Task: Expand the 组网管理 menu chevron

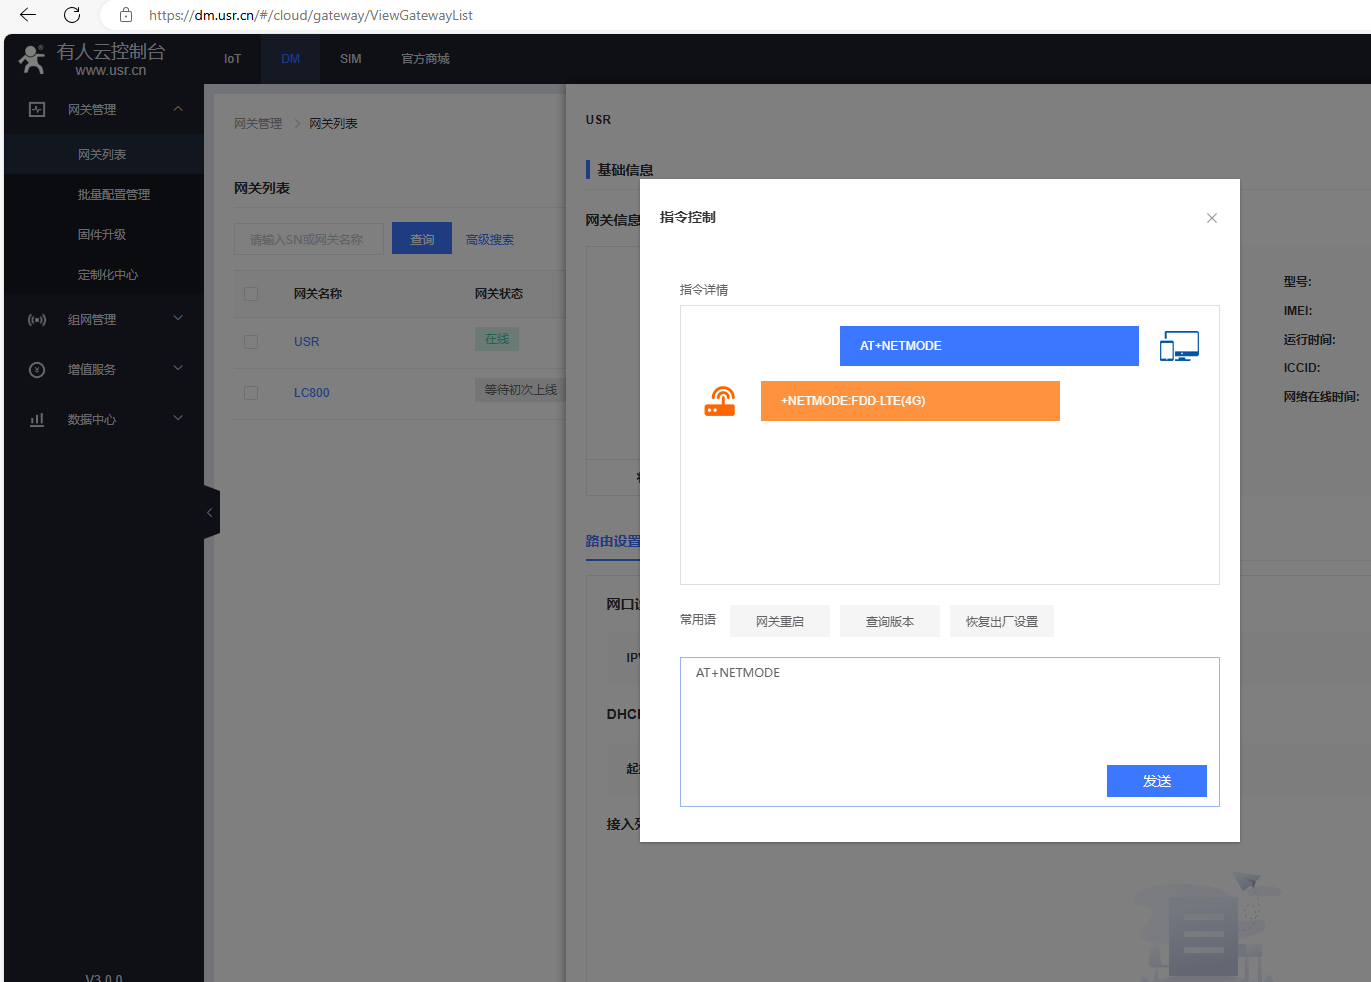Action: point(178,319)
